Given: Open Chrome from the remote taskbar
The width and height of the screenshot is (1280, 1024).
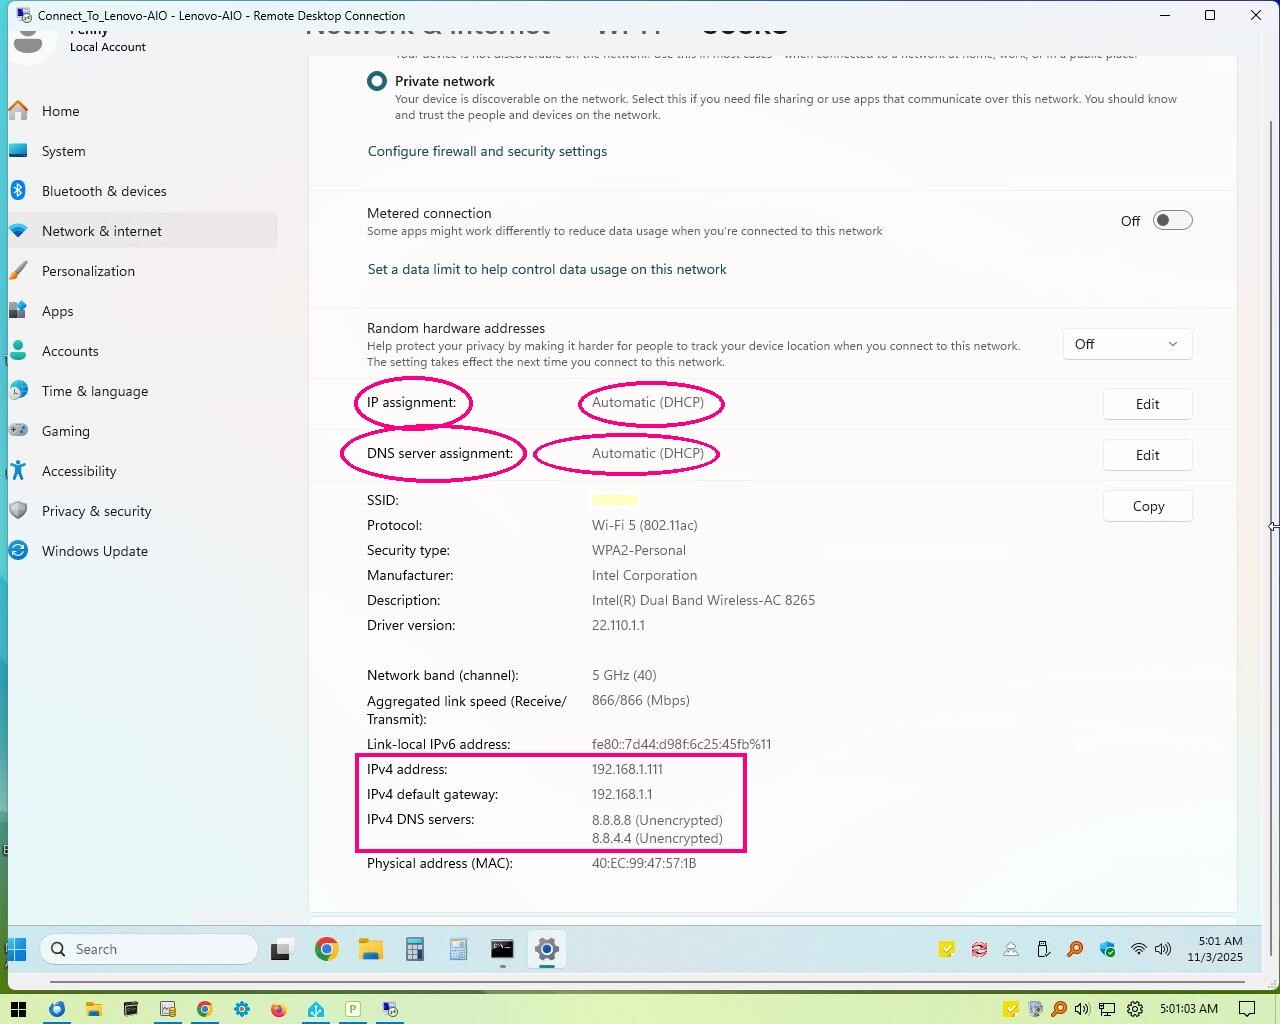Looking at the screenshot, I should click(326, 950).
